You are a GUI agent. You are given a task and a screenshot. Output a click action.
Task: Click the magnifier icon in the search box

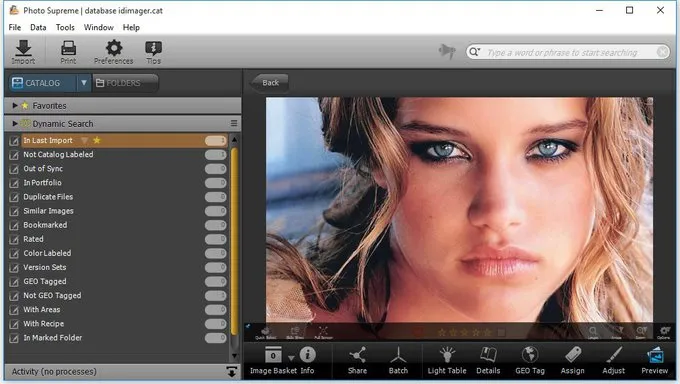(x=474, y=52)
